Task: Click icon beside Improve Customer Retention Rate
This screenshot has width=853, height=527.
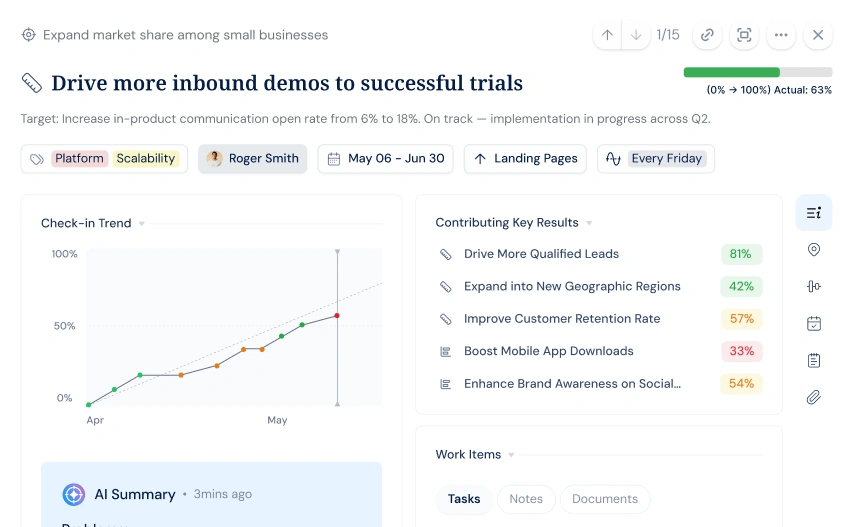Action: pos(446,319)
